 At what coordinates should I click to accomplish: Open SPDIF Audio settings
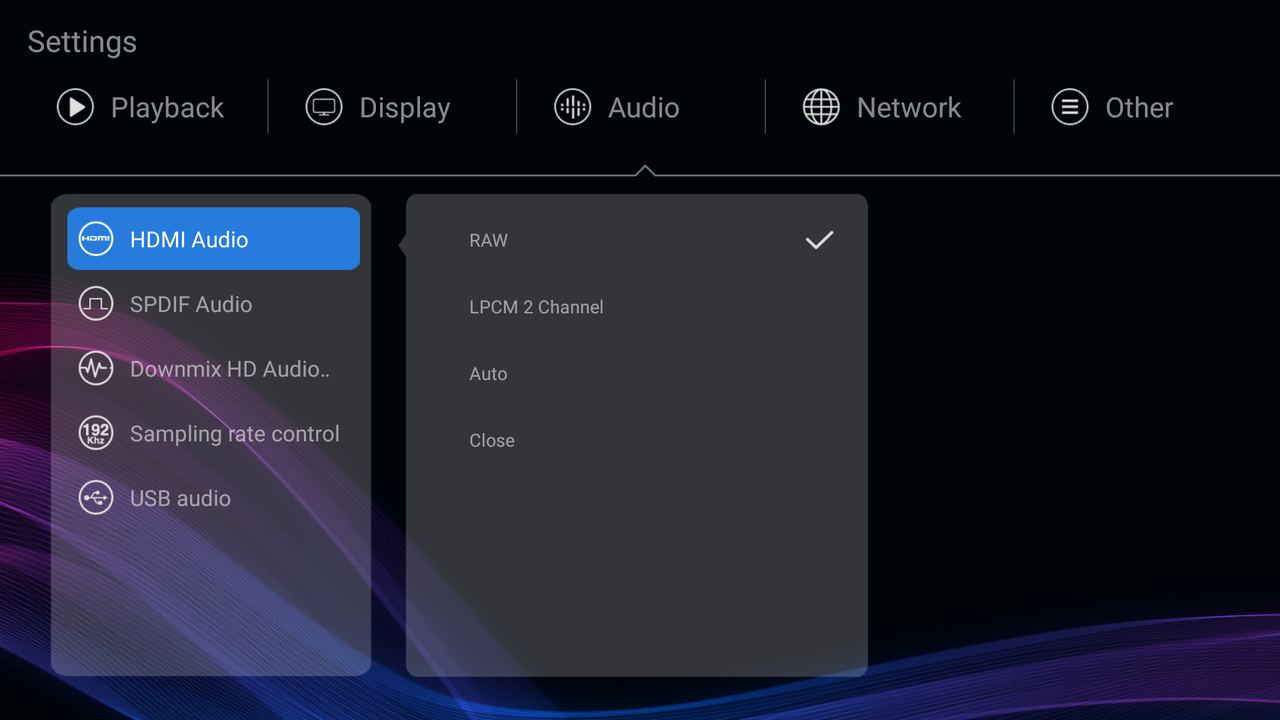coord(213,304)
